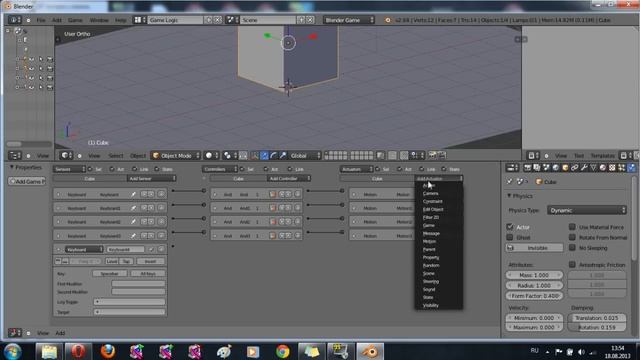Open the Sensors visibility dropdown

pyautogui.click(x=69, y=169)
